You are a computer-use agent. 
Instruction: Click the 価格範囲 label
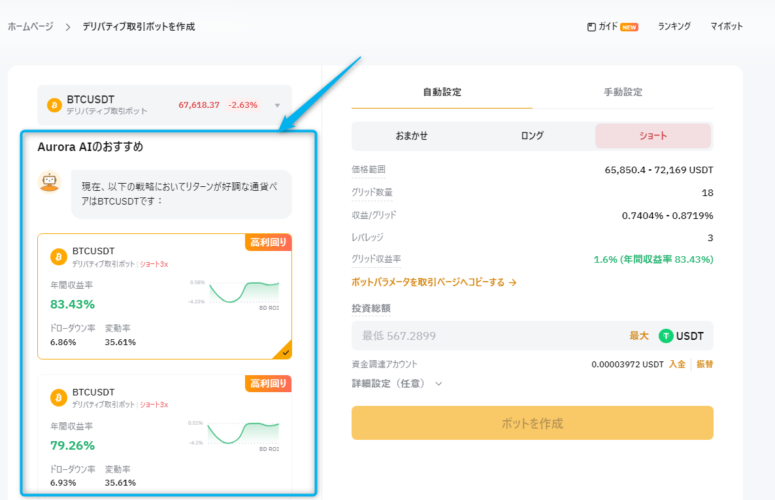click(x=368, y=169)
